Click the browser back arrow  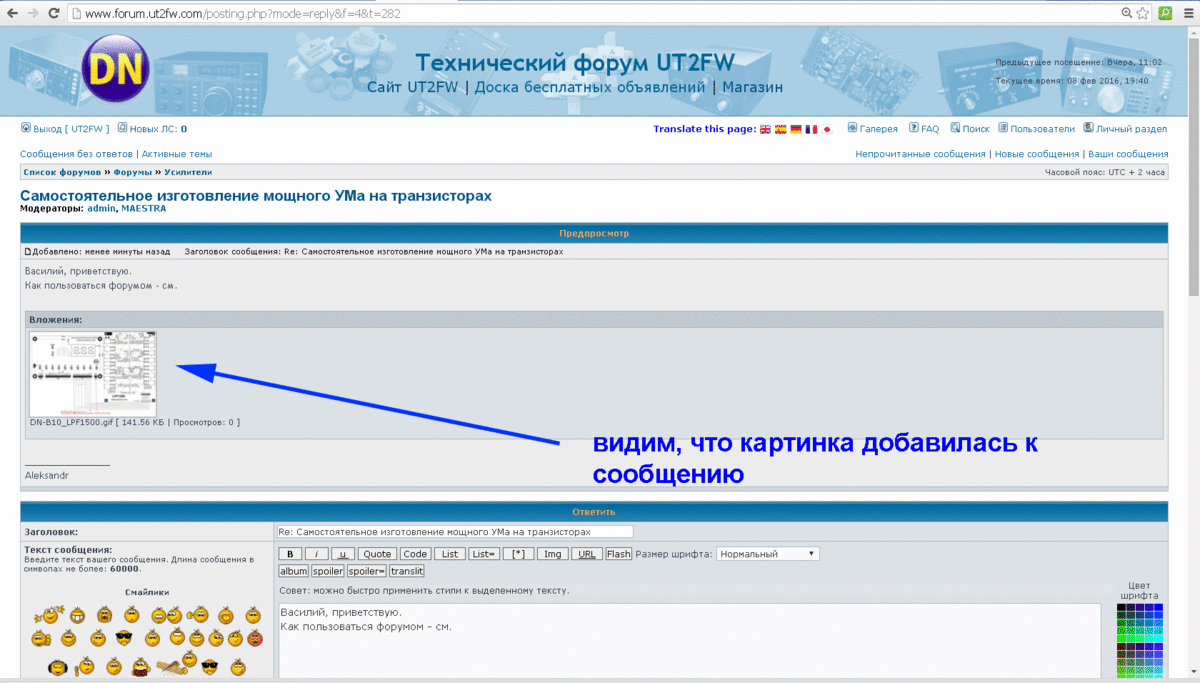point(12,14)
